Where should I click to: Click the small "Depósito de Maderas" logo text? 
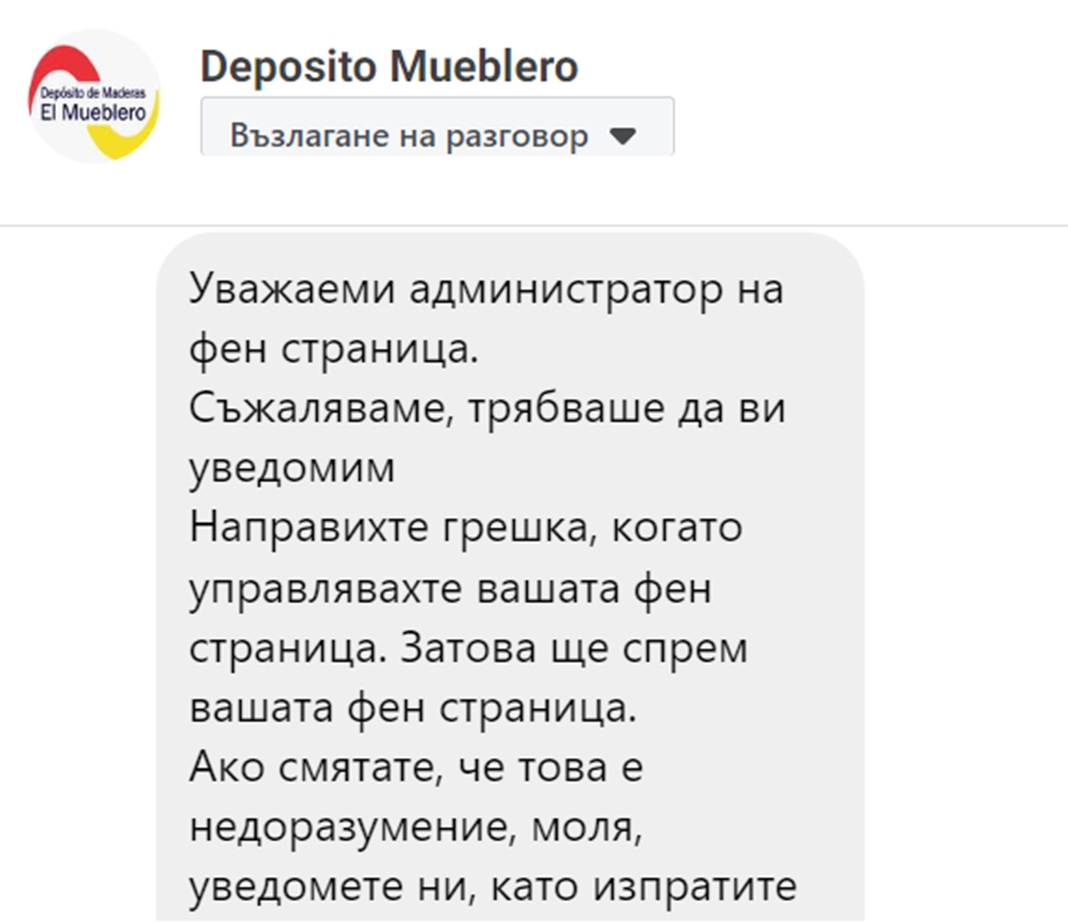coord(92,93)
